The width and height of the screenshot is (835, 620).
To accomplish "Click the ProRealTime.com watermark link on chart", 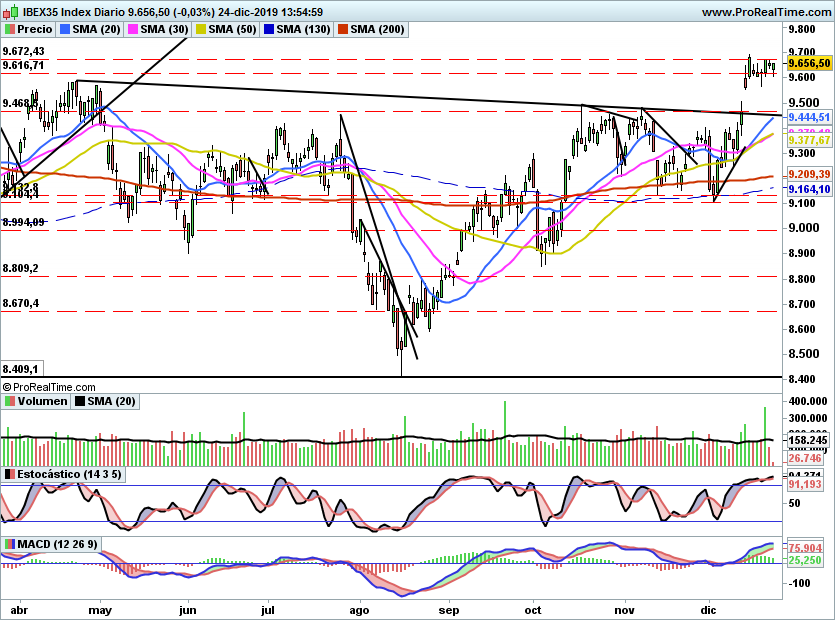I will (50, 384).
